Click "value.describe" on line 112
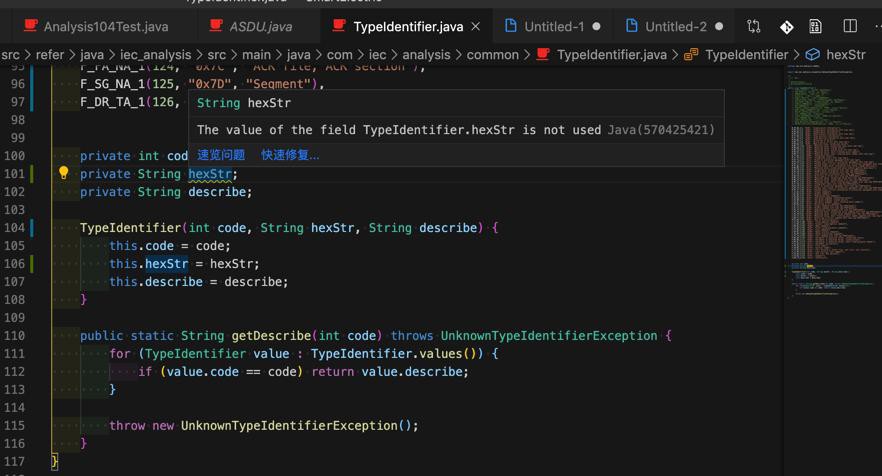Viewport: 882px width, 476px height. pyautogui.click(x=412, y=371)
